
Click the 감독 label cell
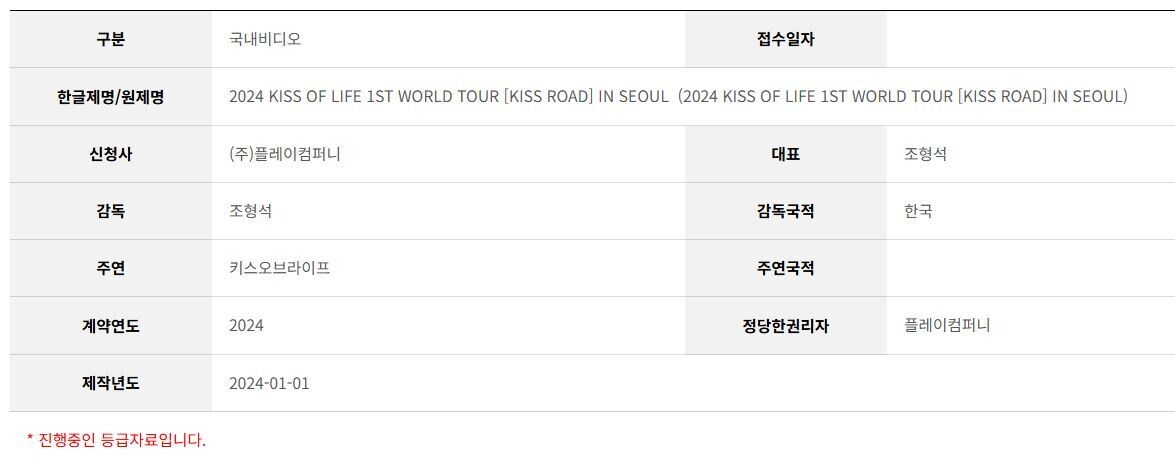click(110, 212)
